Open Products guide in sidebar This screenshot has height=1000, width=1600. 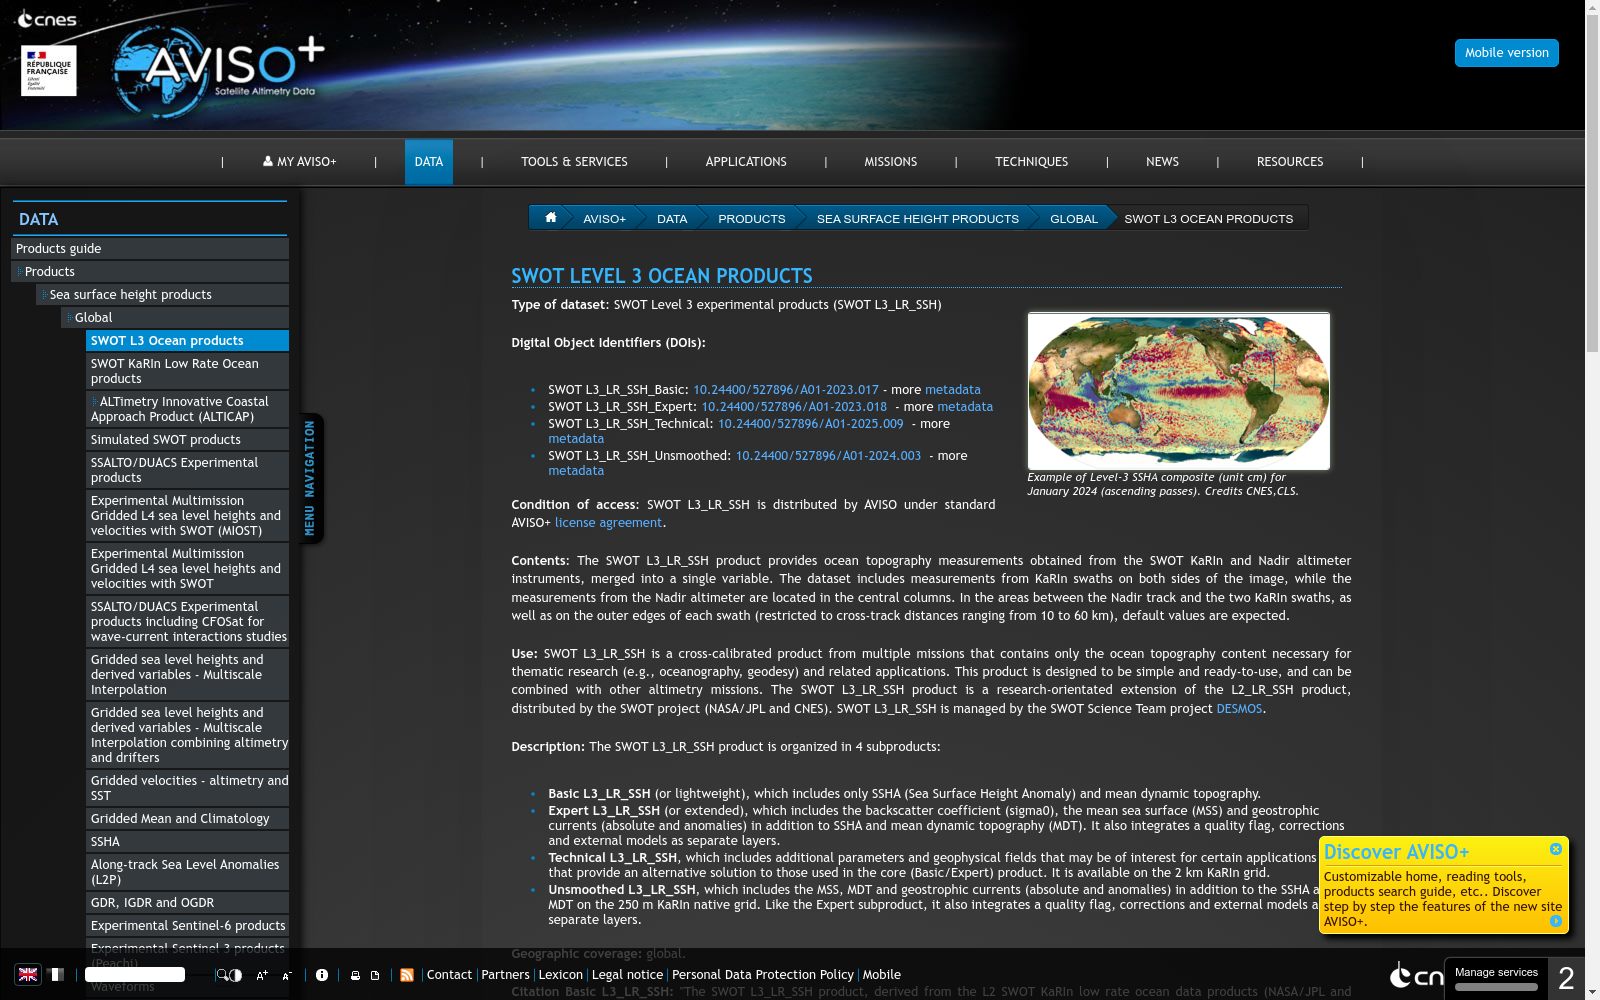[x=150, y=249]
